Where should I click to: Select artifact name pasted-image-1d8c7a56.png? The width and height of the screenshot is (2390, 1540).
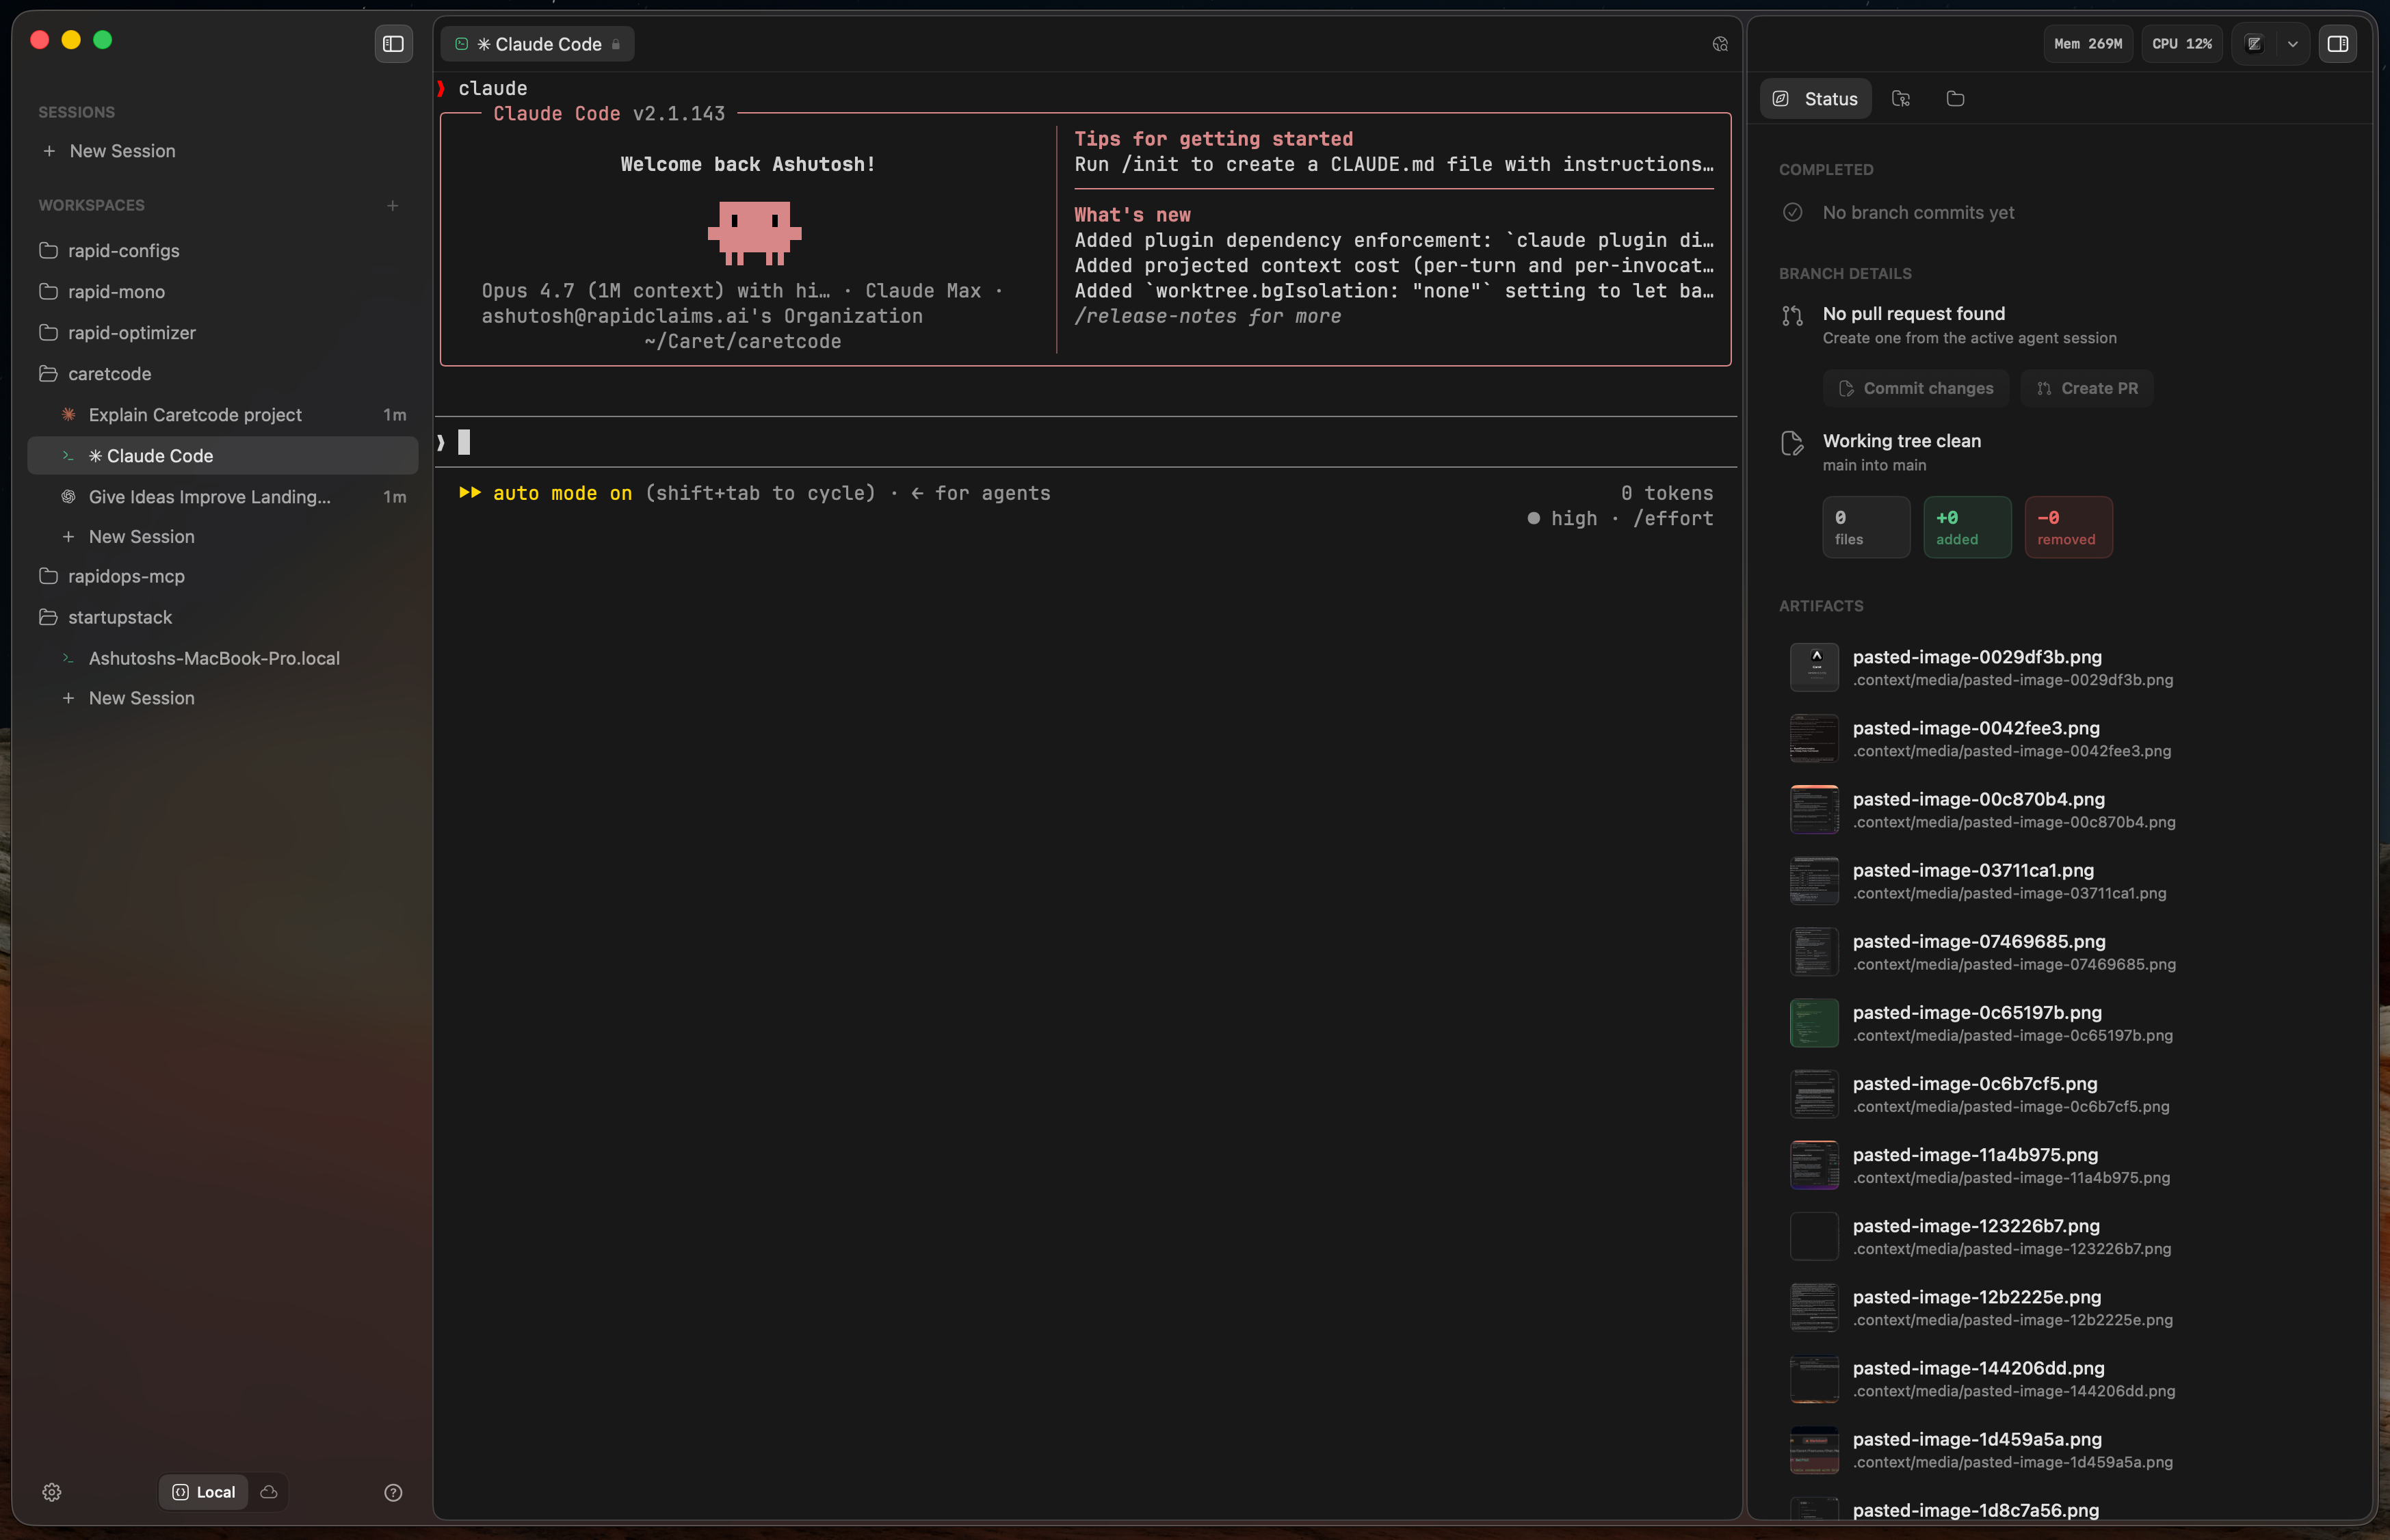1975,1510
